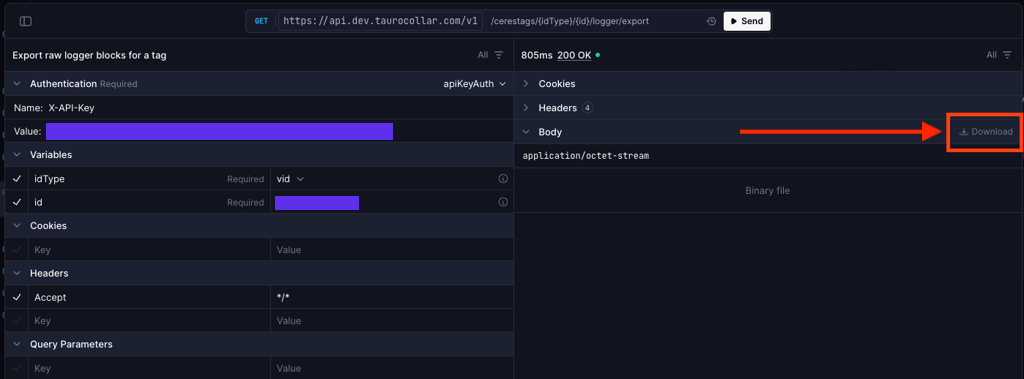The height and width of the screenshot is (379, 1024).
Task: Expand the response Headers section
Action: click(x=526, y=108)
